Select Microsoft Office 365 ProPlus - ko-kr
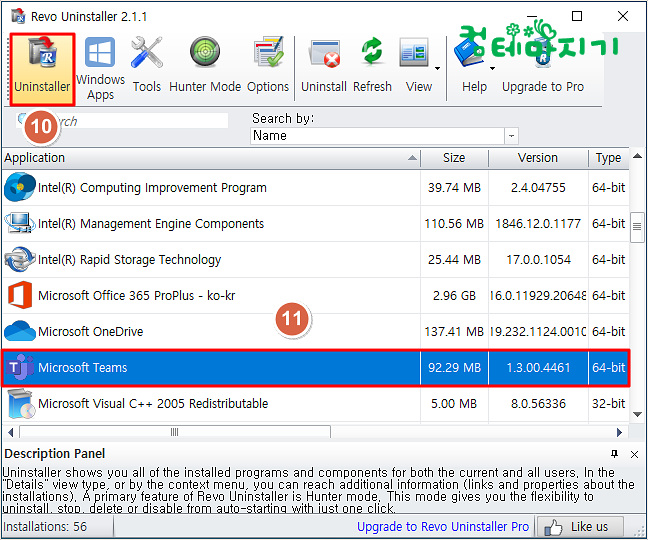The height and width of the screenshot is (540, 648). [x=316, y=295]
